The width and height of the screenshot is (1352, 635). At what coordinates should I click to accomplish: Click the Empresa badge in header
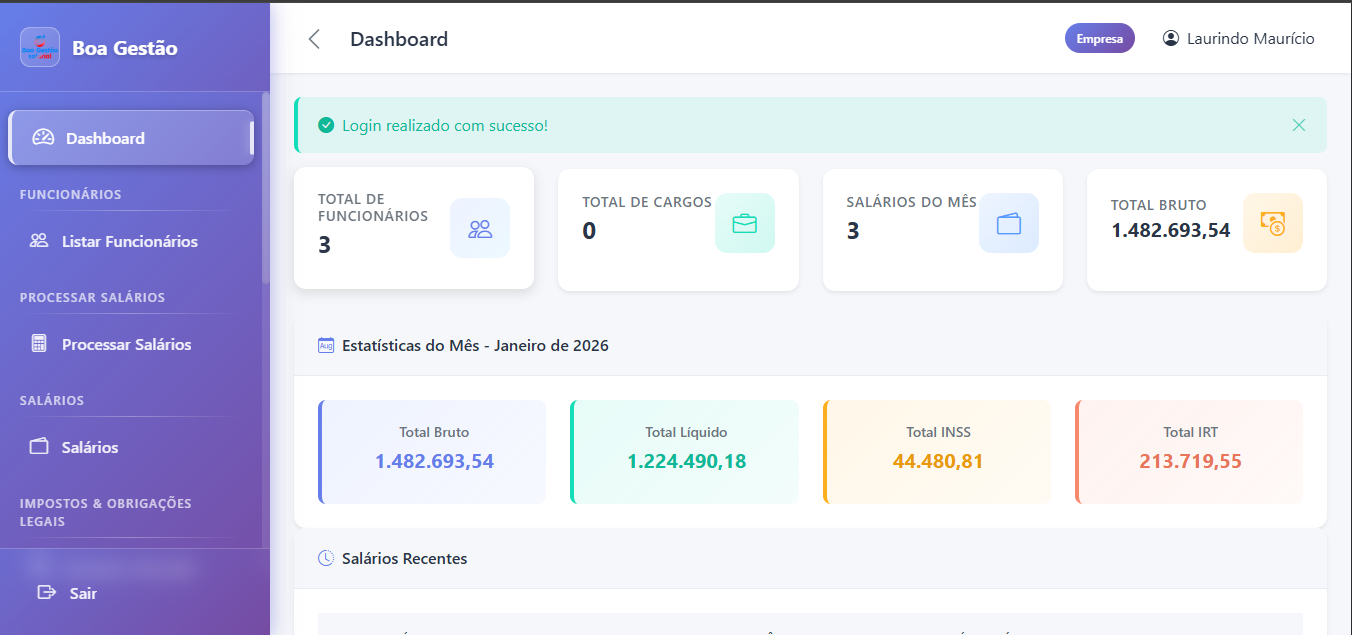1099,39
